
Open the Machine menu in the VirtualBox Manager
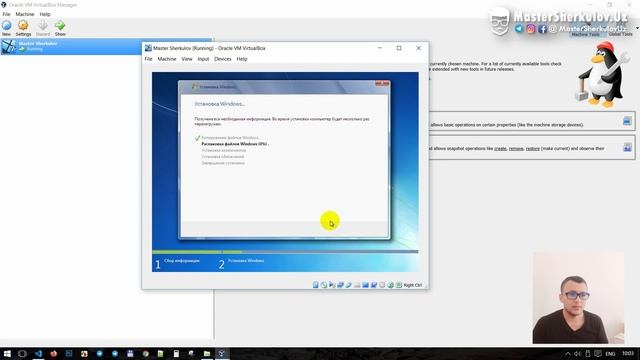point(25,14)
